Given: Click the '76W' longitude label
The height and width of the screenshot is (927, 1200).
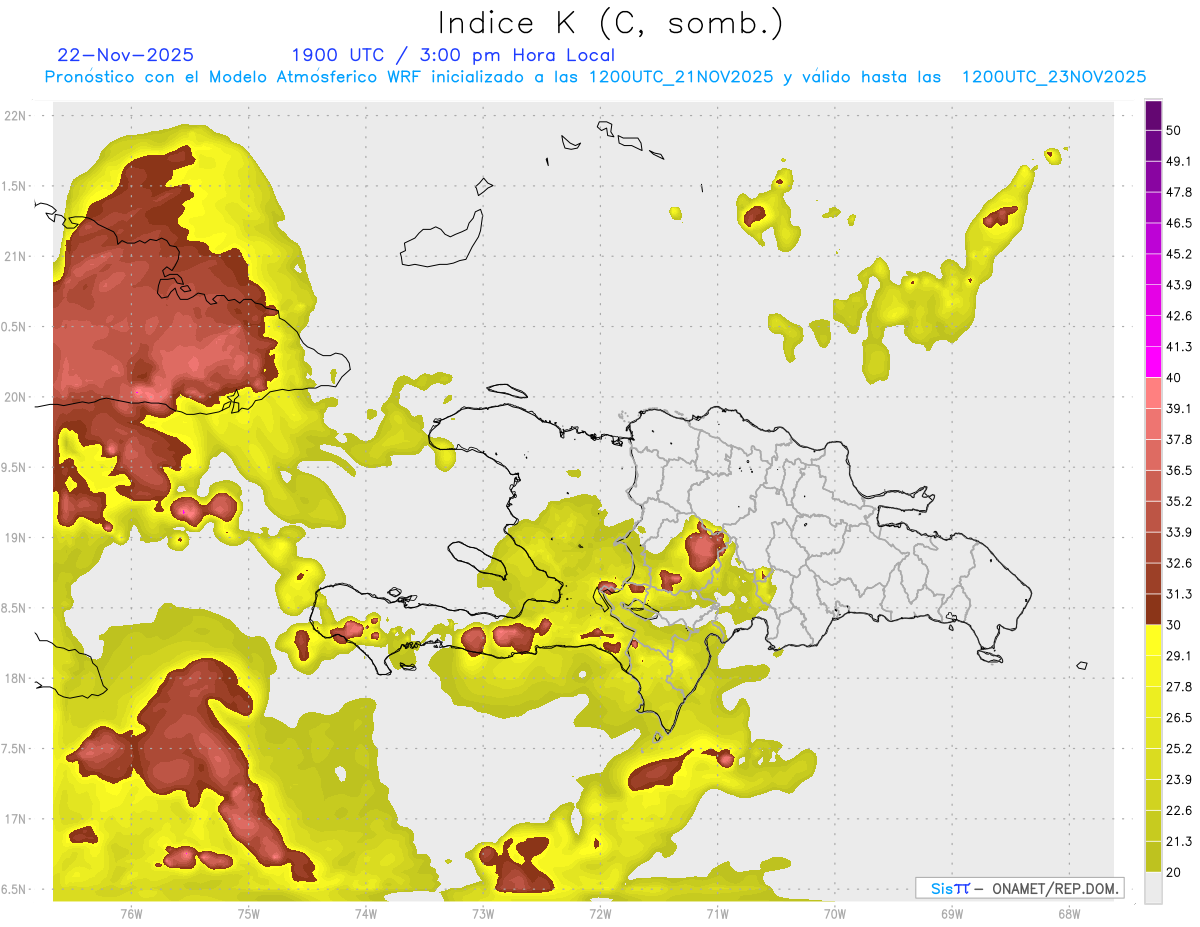Looking at the screenshot, I should tap(131, 913).
